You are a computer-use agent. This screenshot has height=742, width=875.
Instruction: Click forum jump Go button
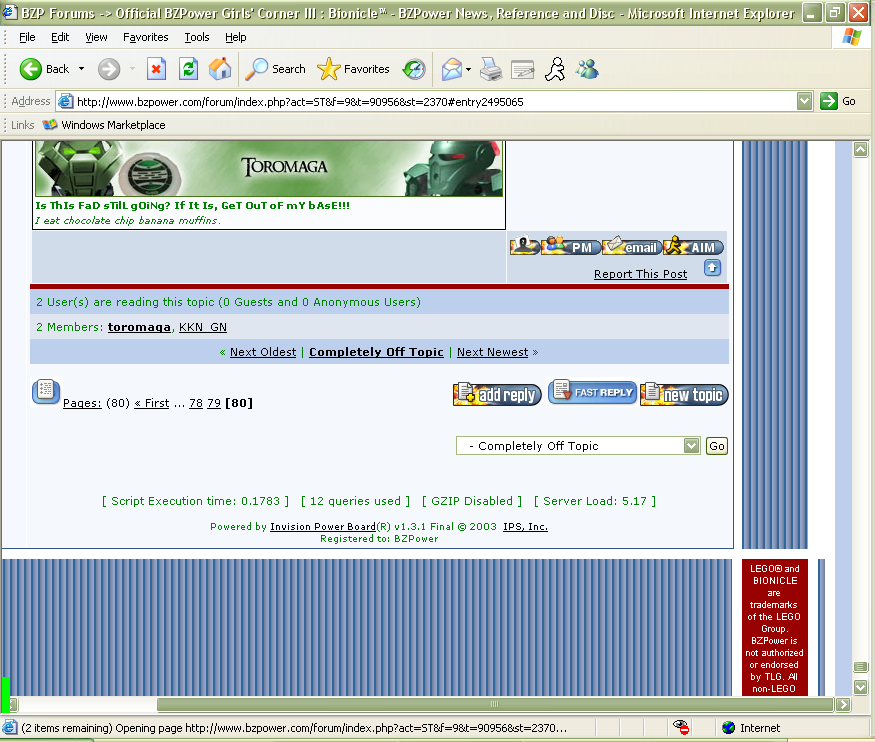[x=717, y=446]
